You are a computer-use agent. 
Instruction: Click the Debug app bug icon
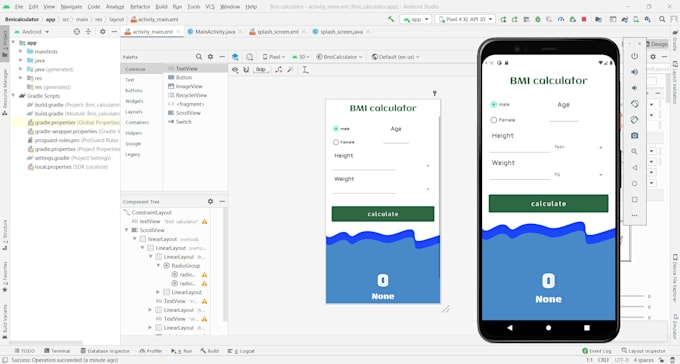pos(538,20)
